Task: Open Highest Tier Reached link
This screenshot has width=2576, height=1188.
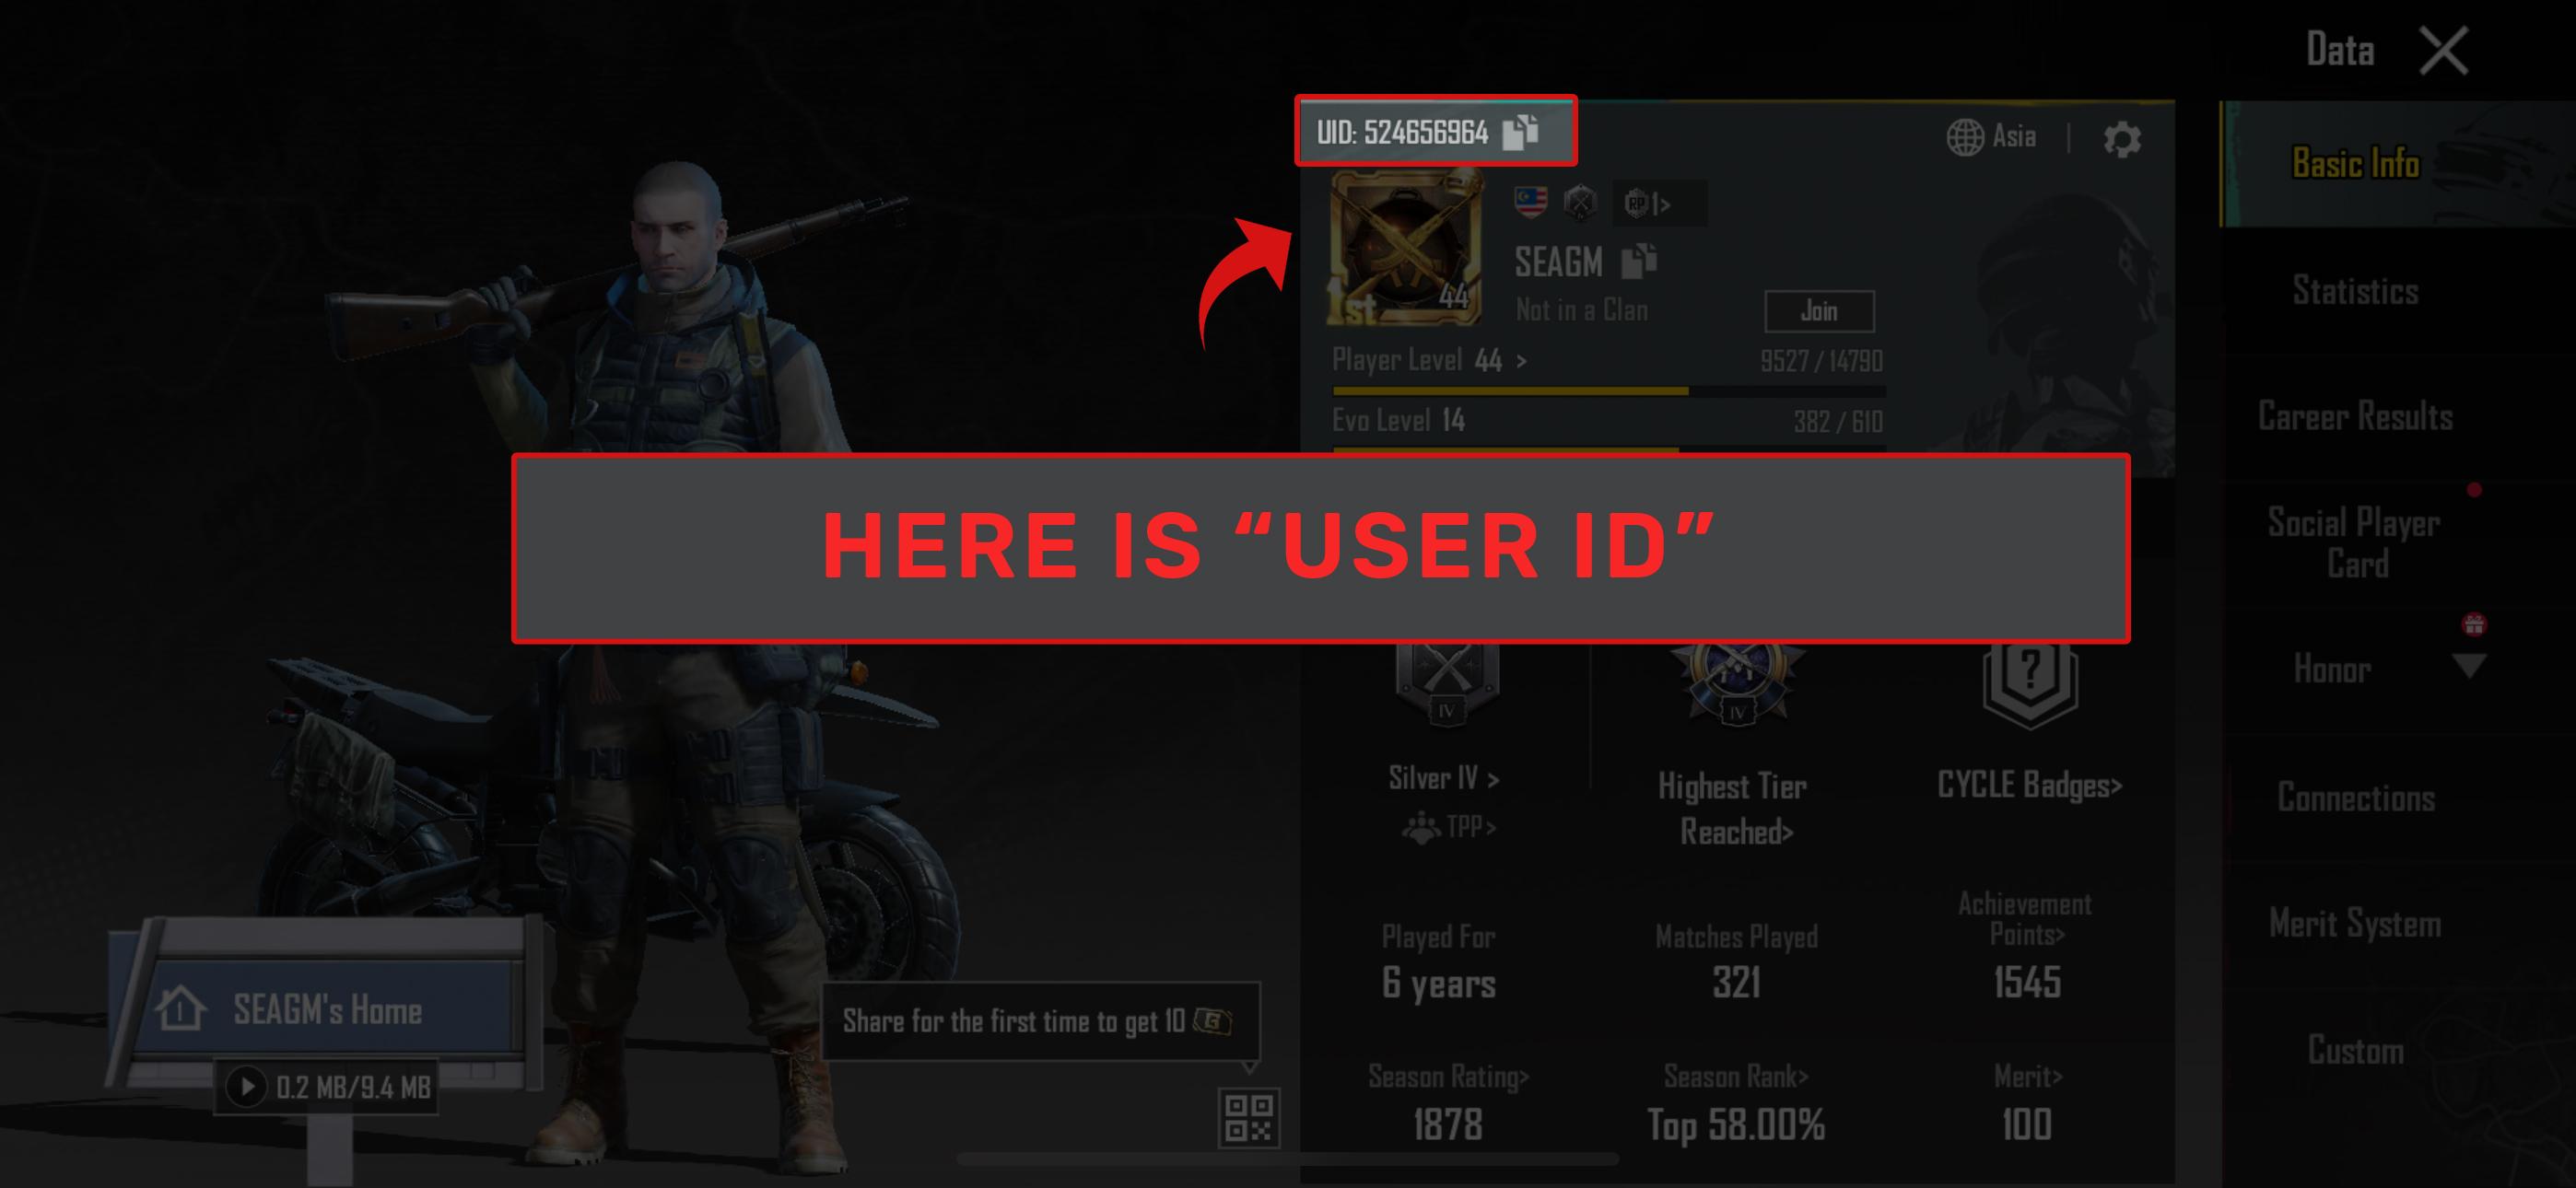Action: [1733, 808]
